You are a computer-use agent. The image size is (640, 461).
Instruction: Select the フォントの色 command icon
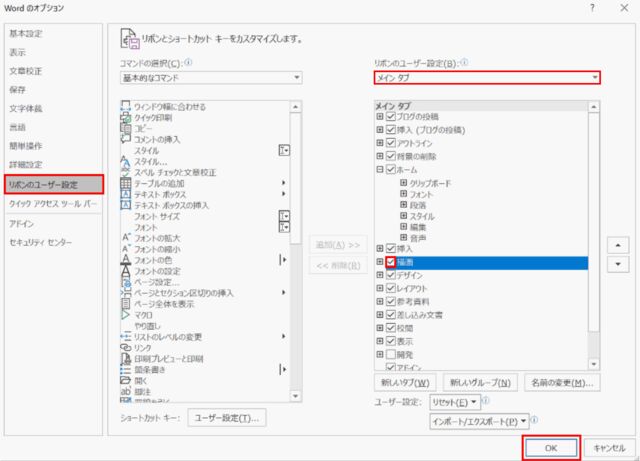point(126,259)
